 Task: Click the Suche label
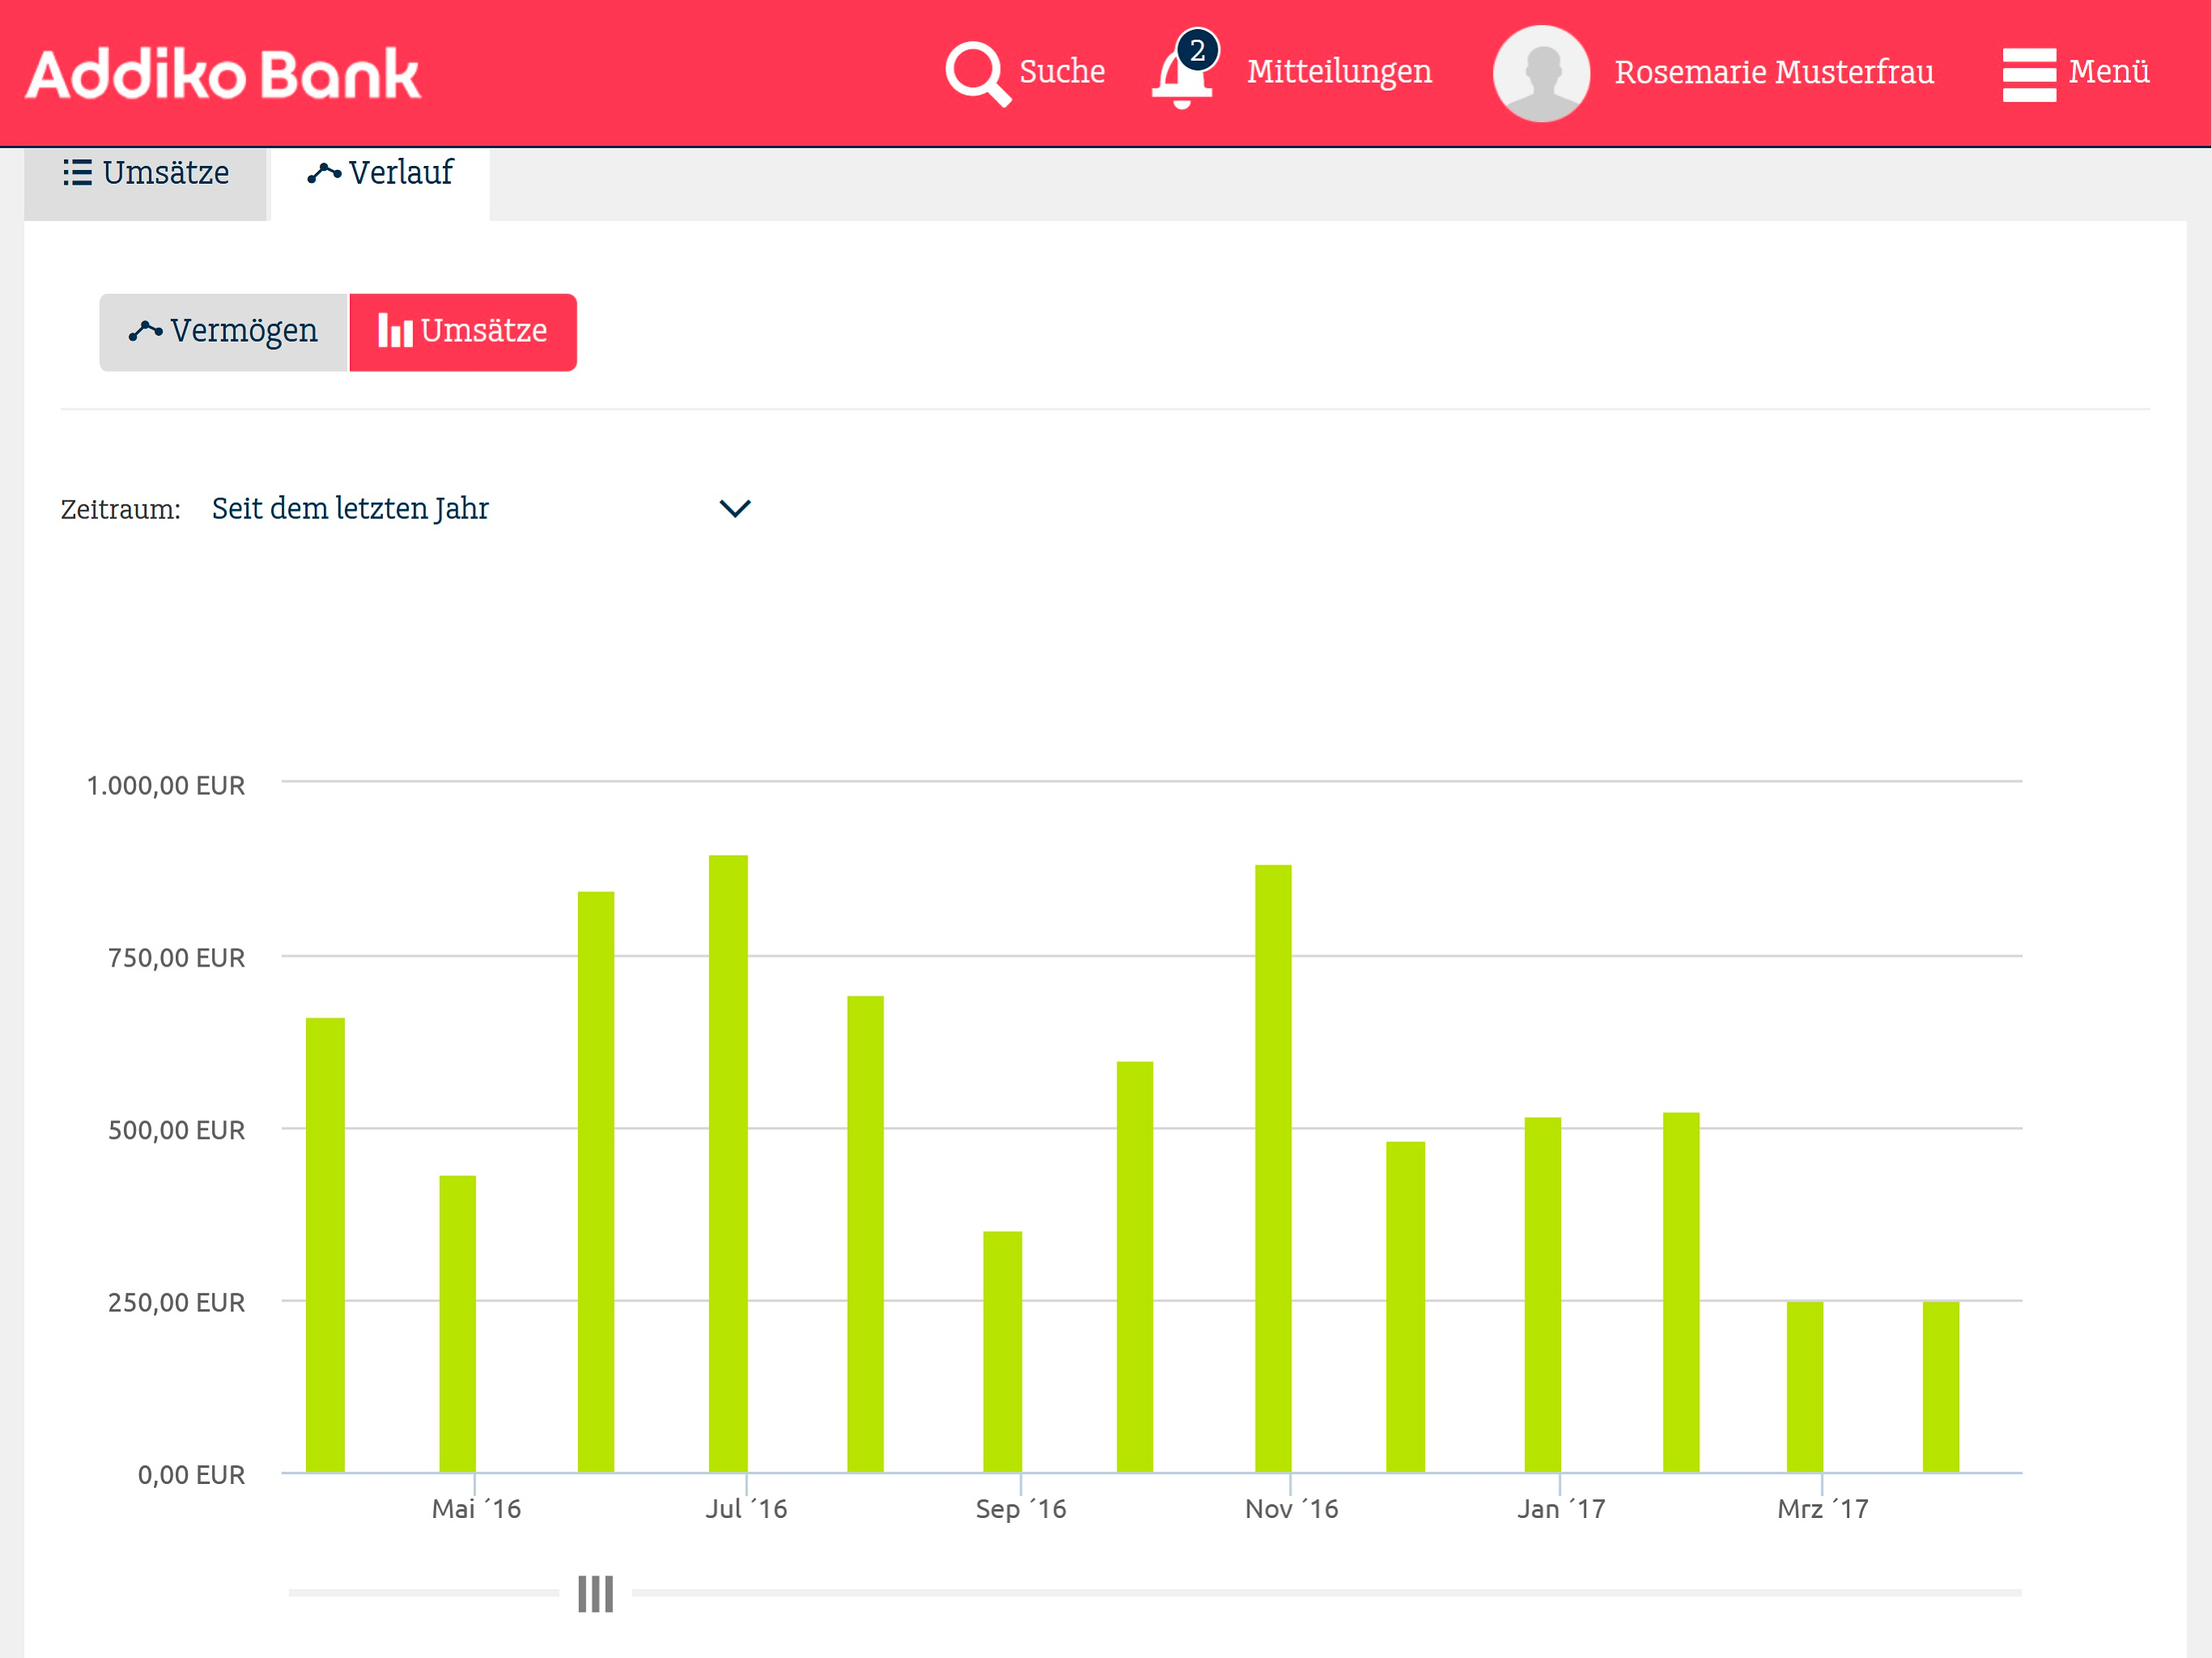pos(1062,71)
